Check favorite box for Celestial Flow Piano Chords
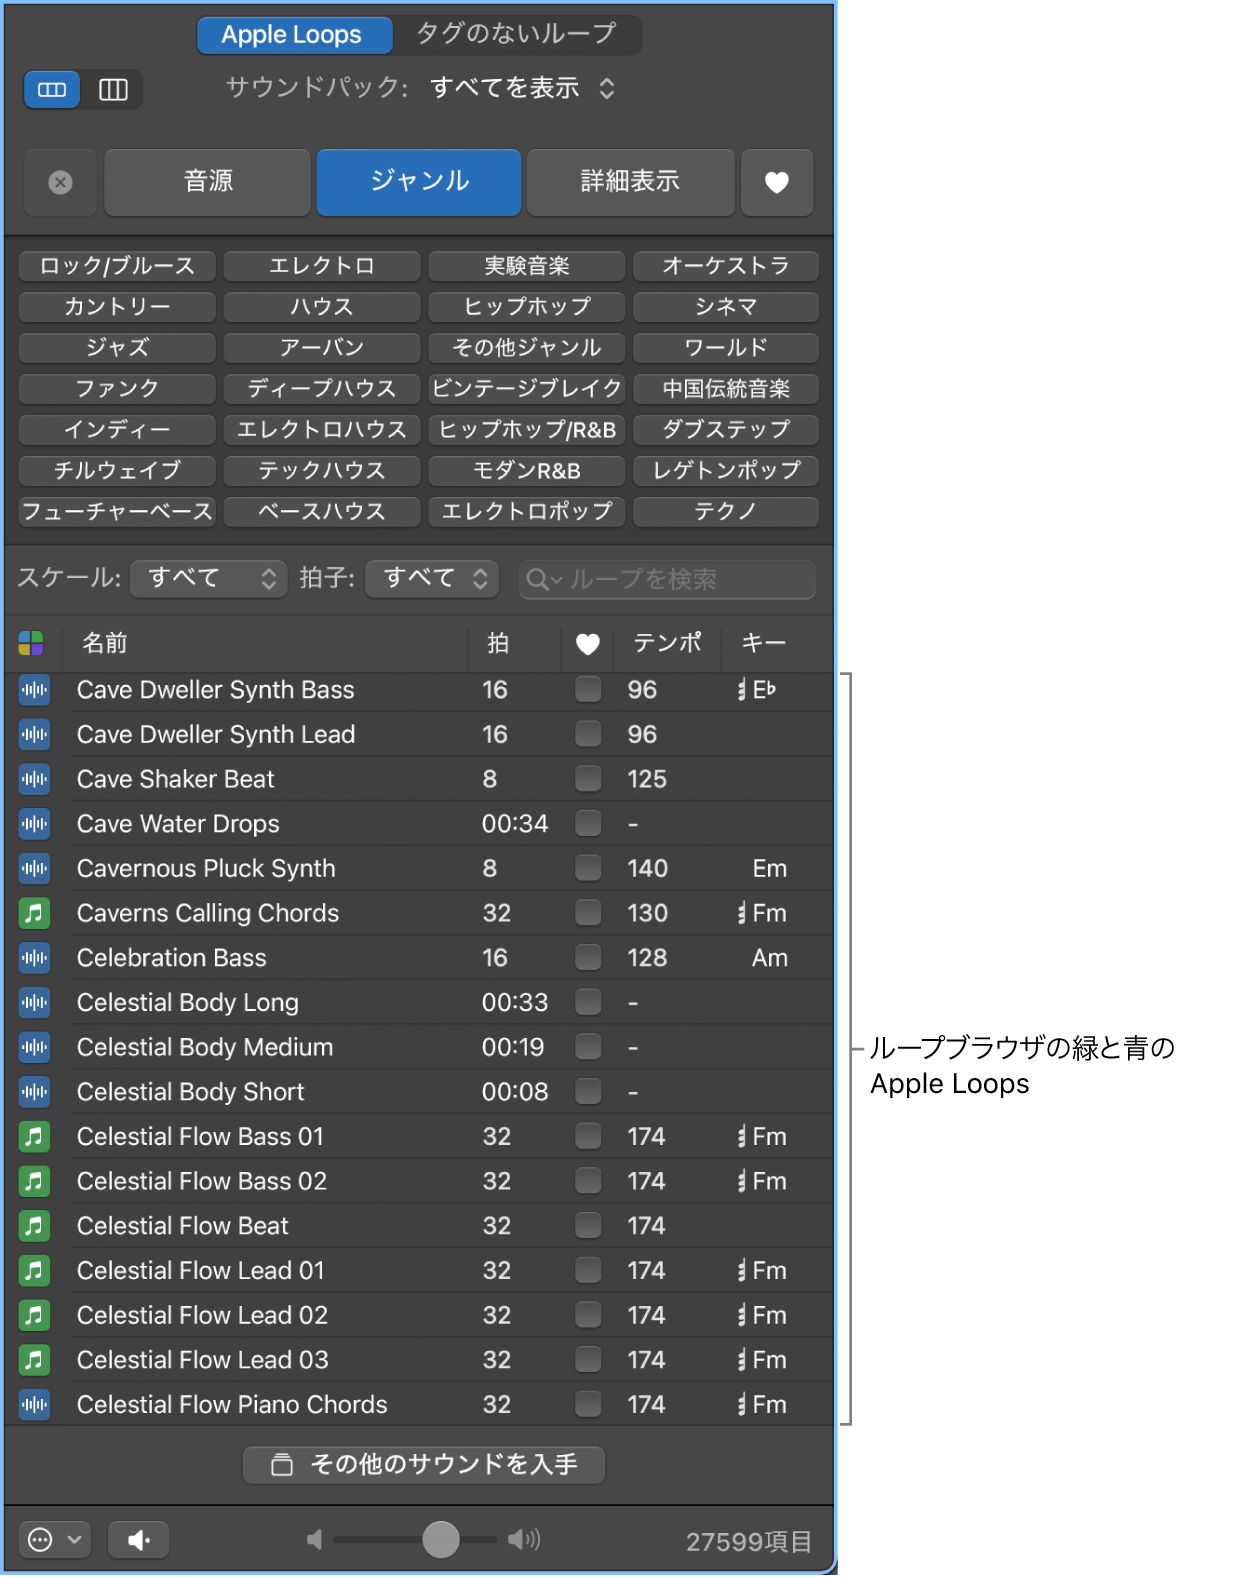The image size is (1250, 1577). 588,1405
